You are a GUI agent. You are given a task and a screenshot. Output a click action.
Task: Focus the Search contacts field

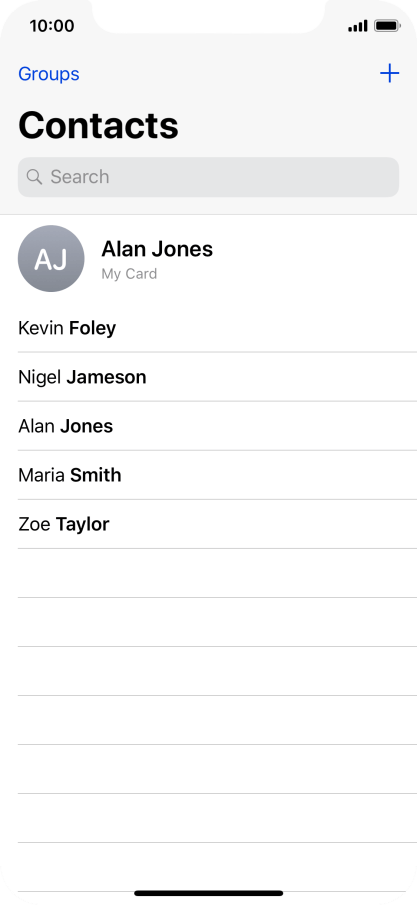click(208, 177)
